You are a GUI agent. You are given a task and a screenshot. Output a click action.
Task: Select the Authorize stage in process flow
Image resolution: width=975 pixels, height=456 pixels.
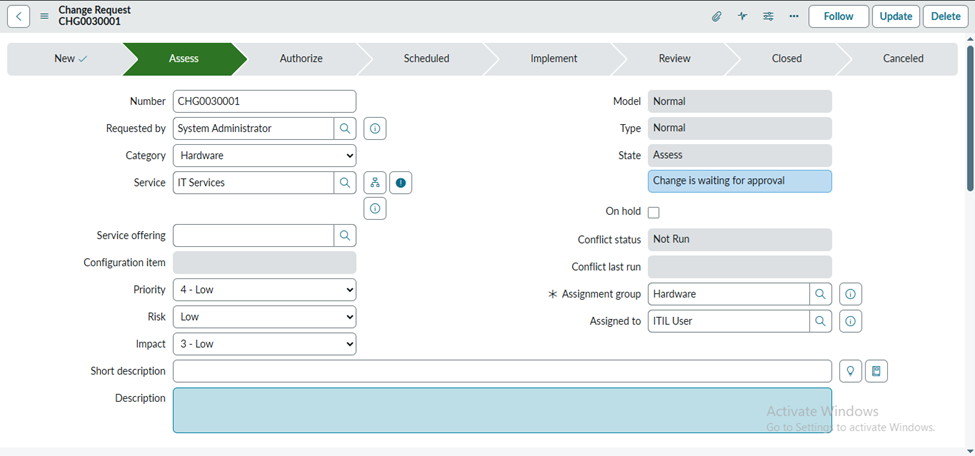[x=301, y=59]
